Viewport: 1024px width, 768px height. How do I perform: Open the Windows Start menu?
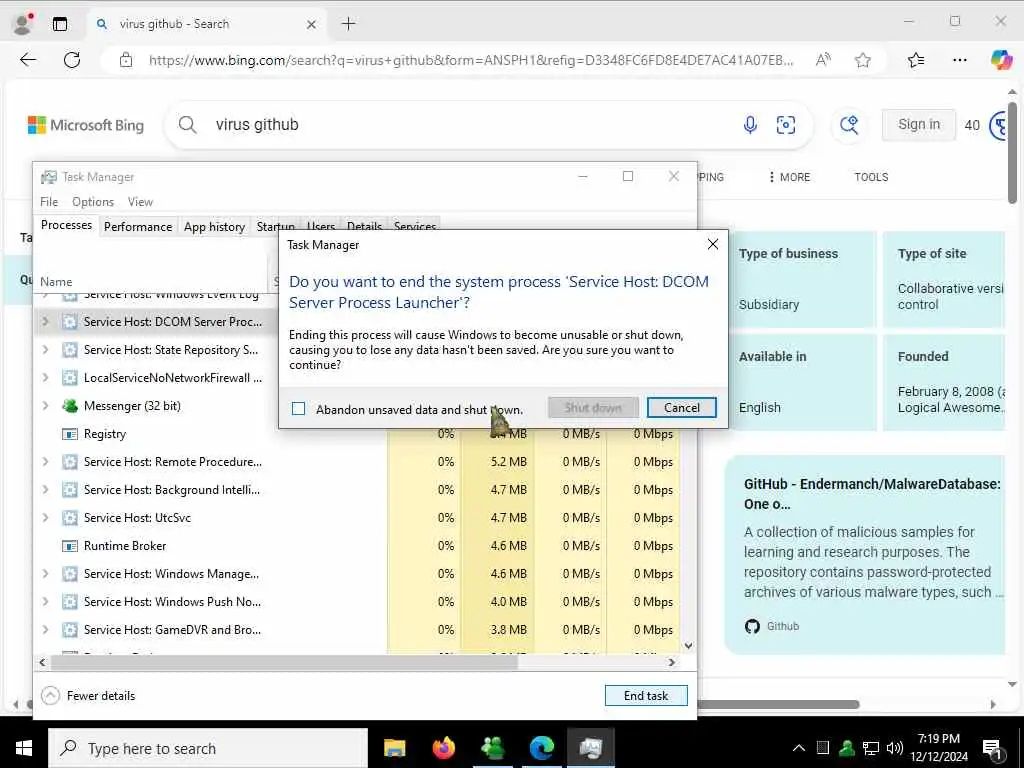coord(24,748)
